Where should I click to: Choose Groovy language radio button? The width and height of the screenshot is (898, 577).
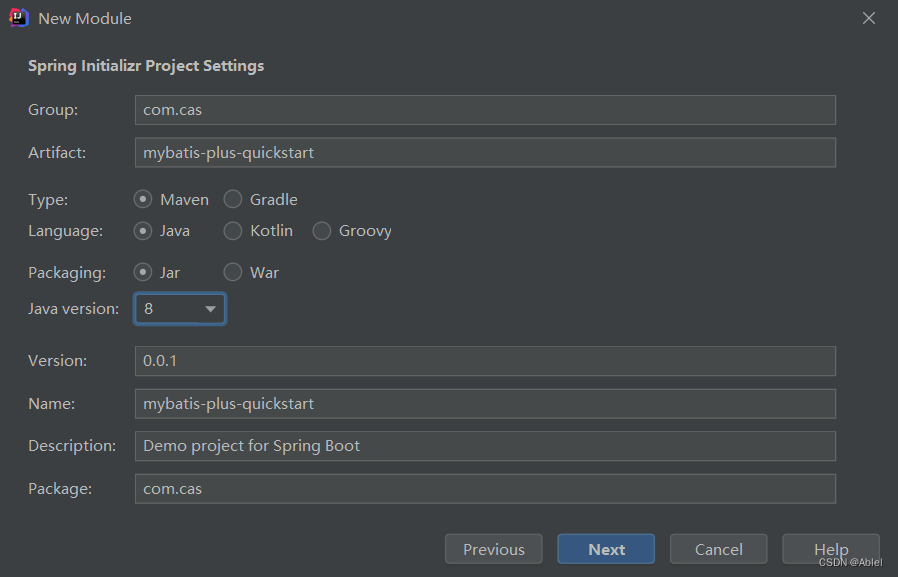pyautogui.click(x=321, y=231)
